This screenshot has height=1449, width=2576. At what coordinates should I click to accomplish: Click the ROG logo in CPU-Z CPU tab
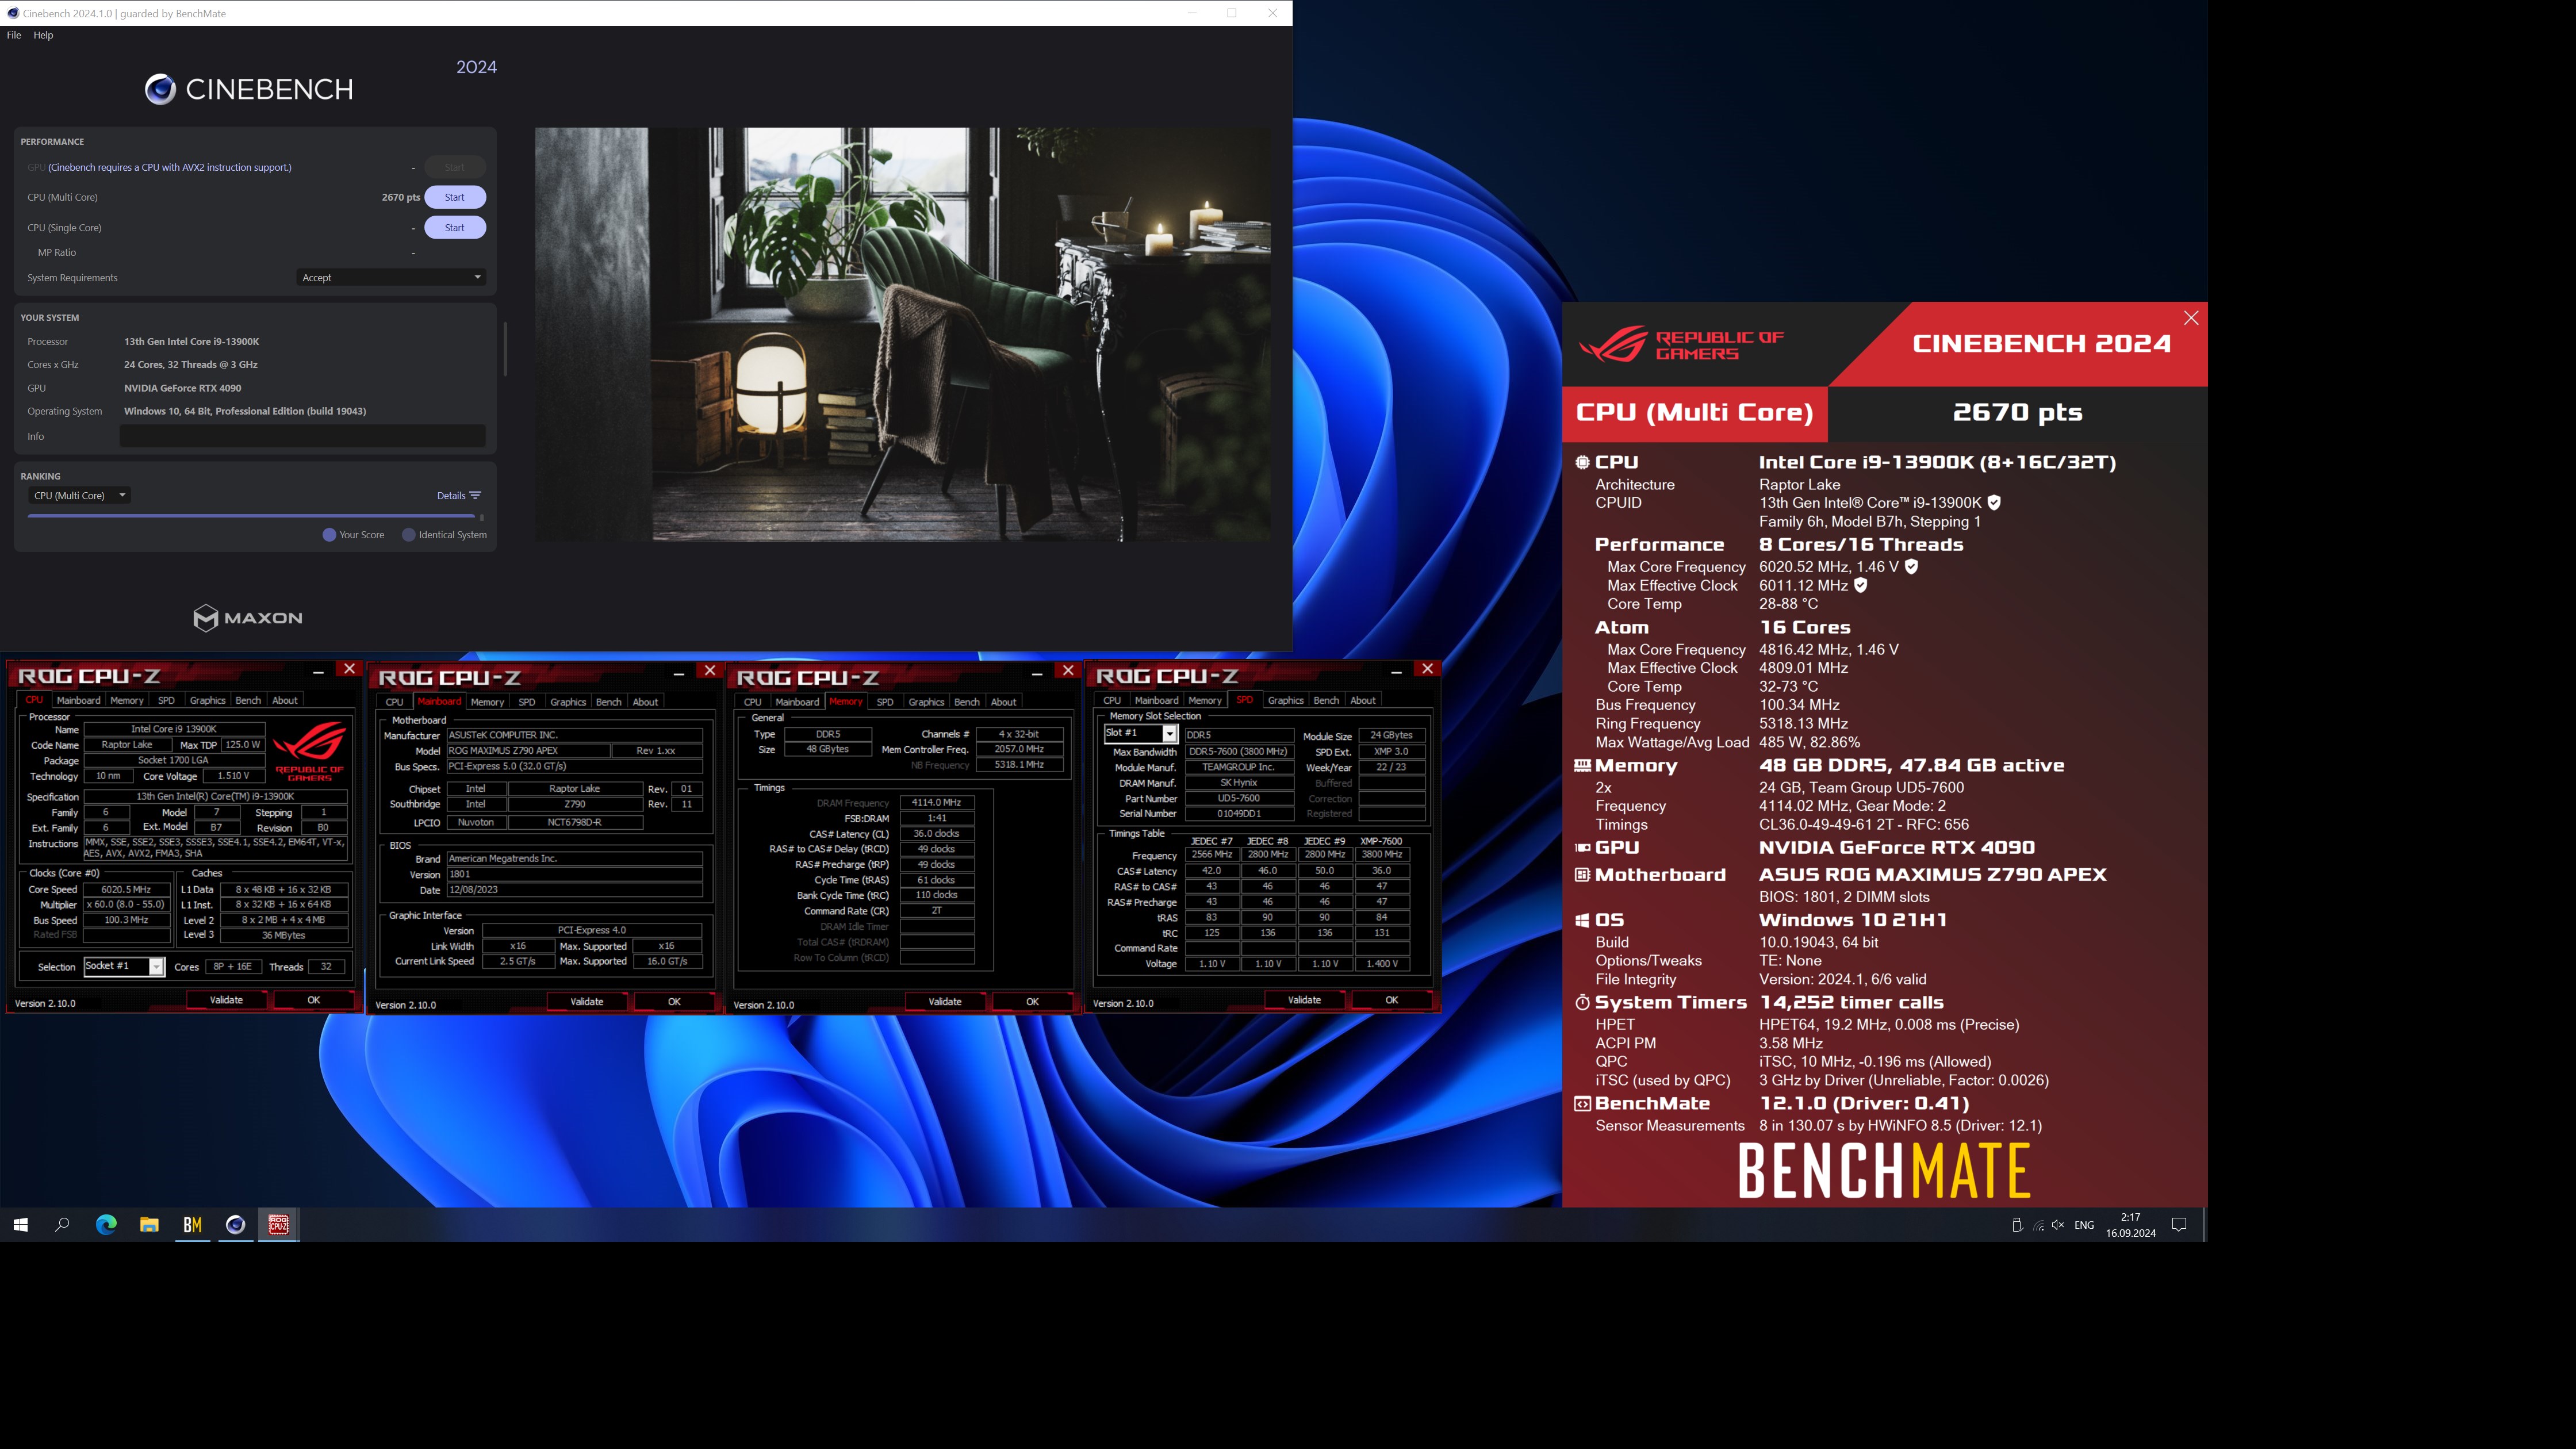pyautogui.click(x=309, y=751)
